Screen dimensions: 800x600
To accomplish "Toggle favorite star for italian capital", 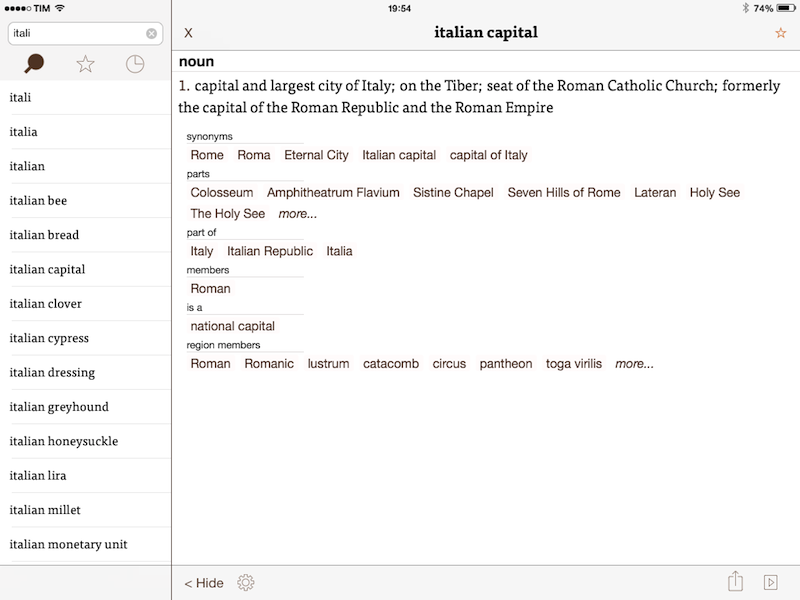I will (x=780, y=33).
